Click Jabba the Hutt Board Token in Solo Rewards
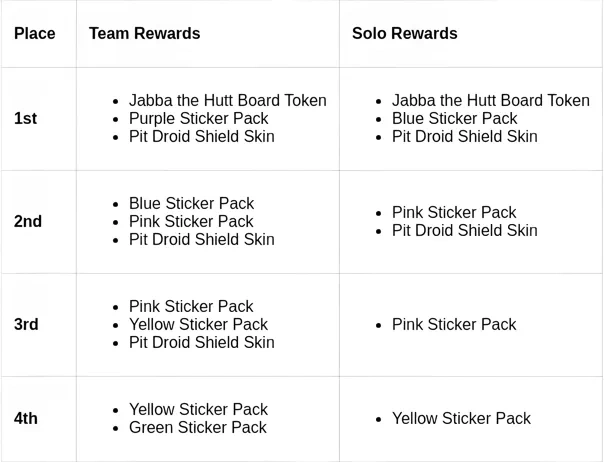 490,101
